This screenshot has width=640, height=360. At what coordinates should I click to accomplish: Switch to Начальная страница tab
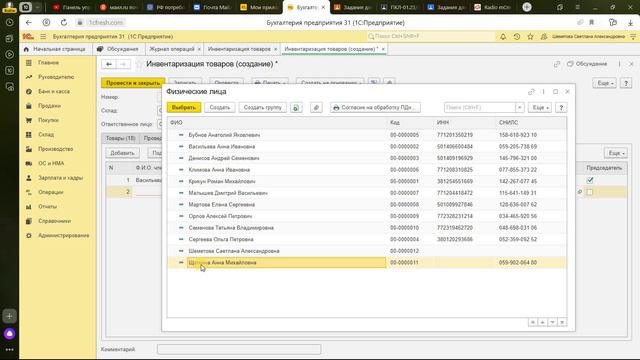tap(55, 49)
